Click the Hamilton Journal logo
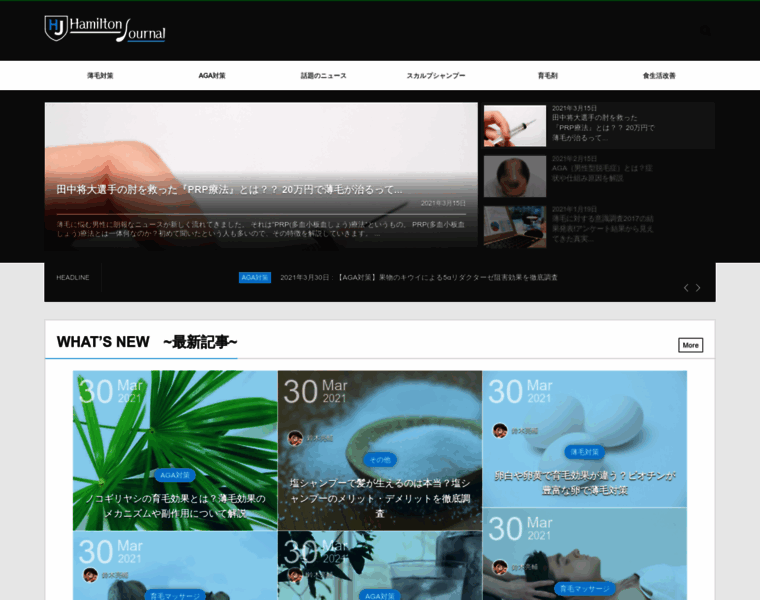 click(x=105, y=29)
